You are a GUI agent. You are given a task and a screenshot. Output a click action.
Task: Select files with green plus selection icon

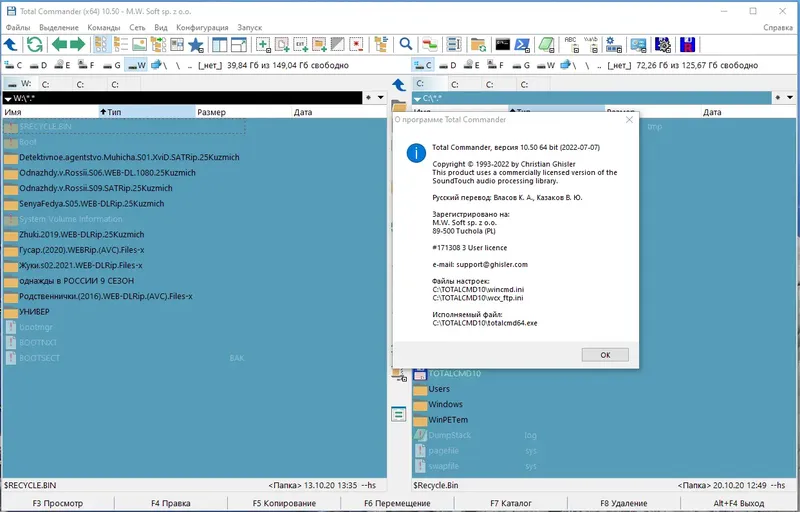pyautogui.click(x=263, y=45)
